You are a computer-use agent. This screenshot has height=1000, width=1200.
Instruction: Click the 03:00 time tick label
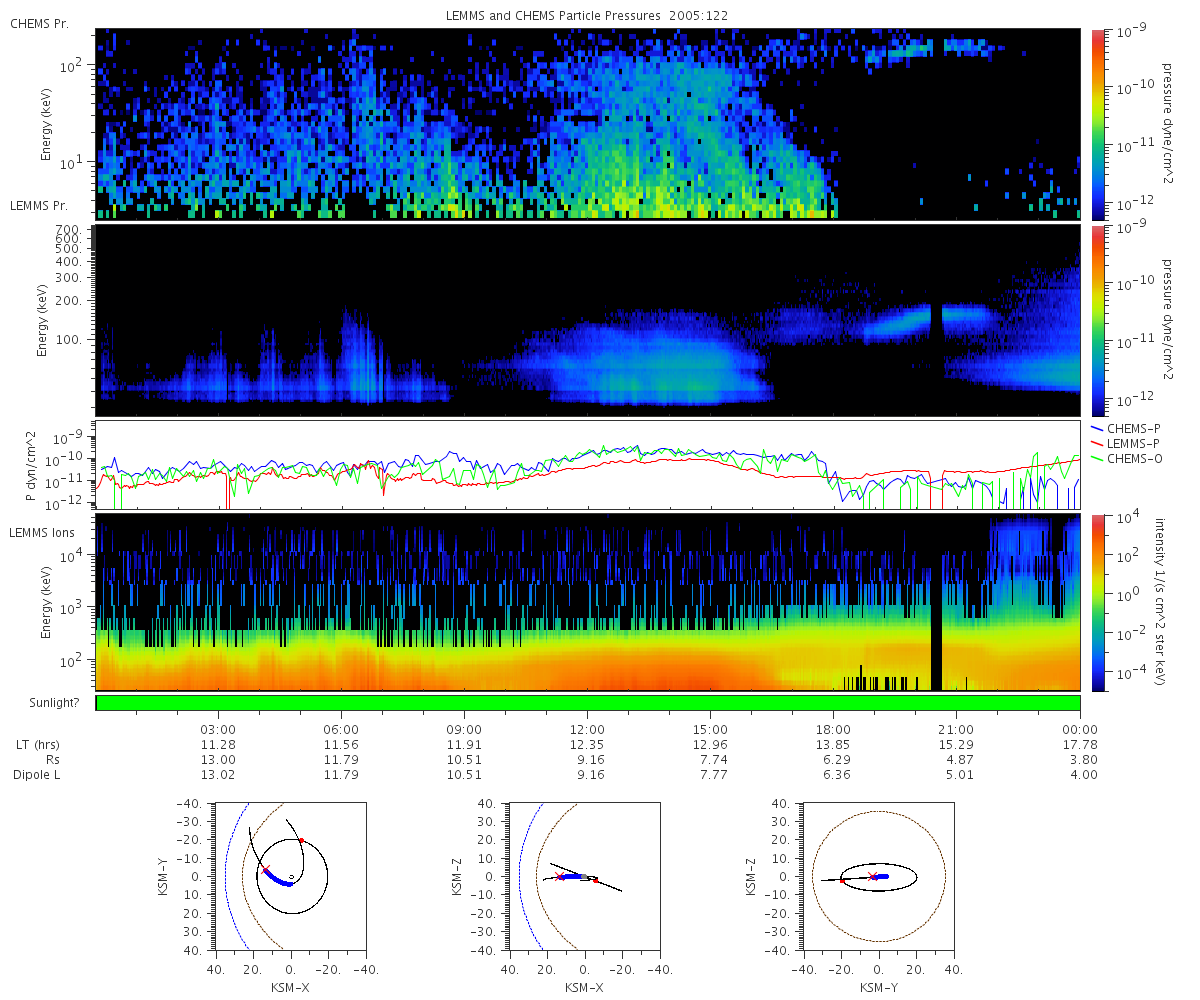(218, 729)
